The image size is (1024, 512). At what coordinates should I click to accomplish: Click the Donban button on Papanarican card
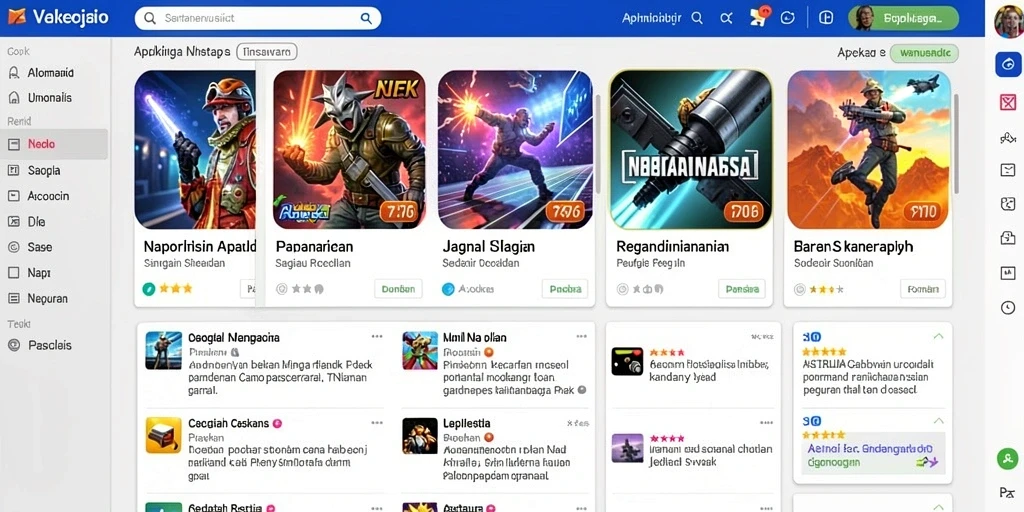click(x=398, y=289)
